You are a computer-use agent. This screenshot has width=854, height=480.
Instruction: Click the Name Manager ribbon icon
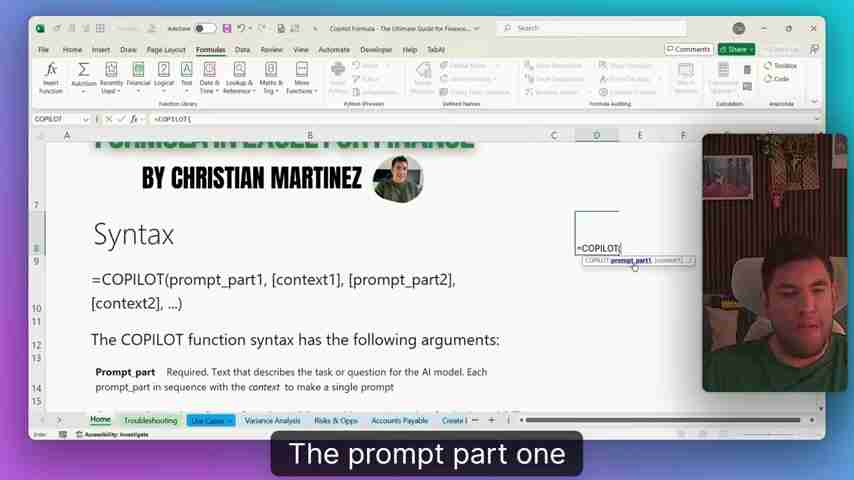pyautogui.click(x=423, y=71)
